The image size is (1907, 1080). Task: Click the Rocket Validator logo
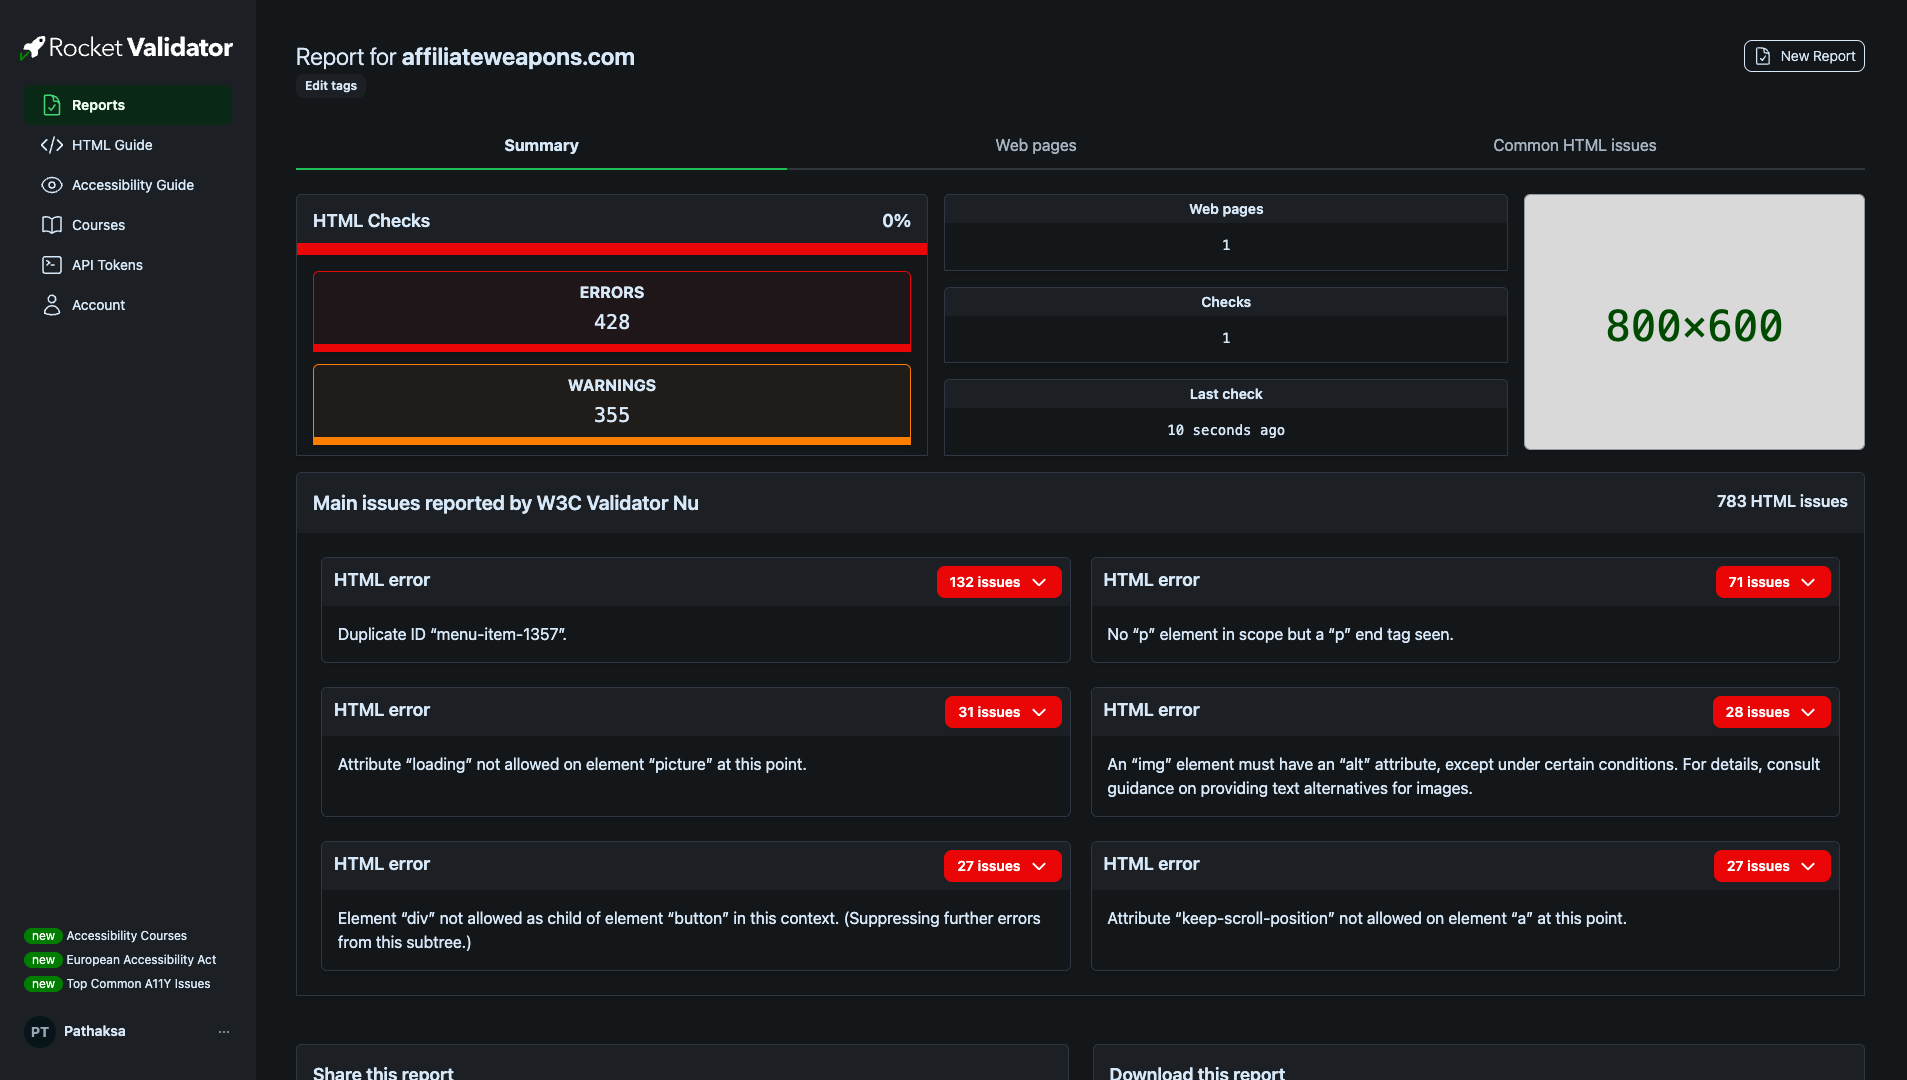[126, 46]
